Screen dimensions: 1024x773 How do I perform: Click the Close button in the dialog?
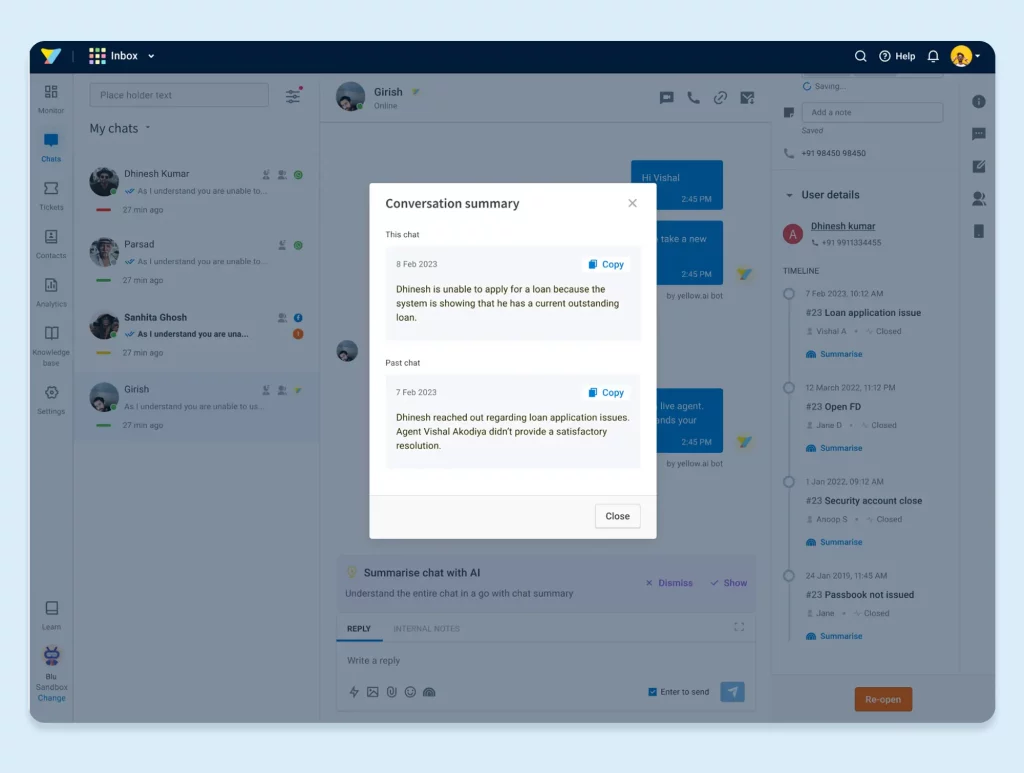tap(617, 516)
